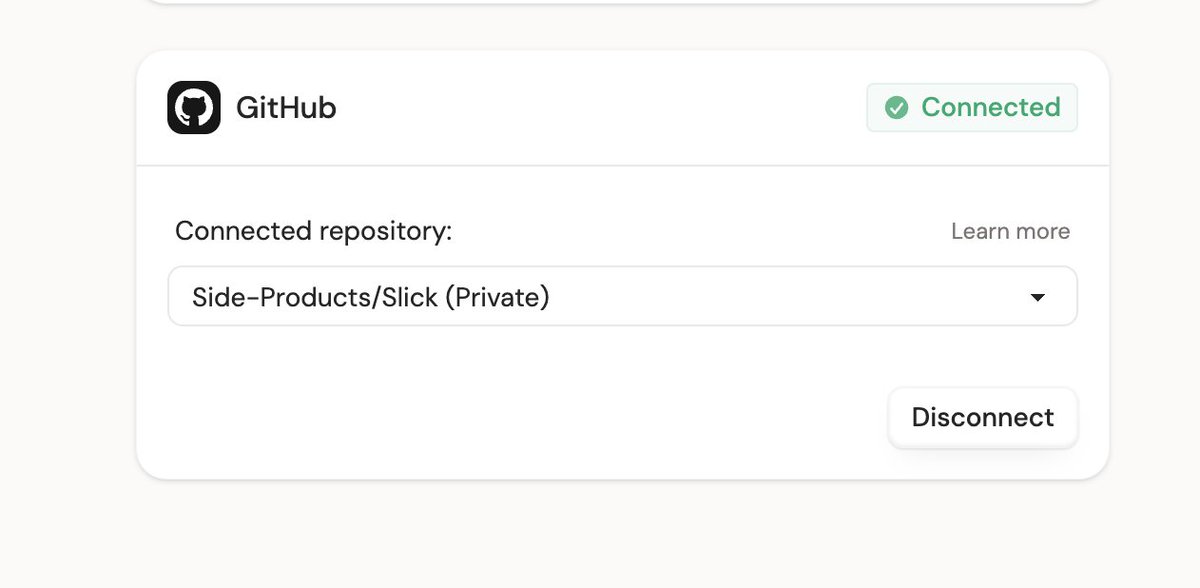The height and width of the screenshot is (588, 1200).
Task: Click the Disconnect button
Action: 983,417
